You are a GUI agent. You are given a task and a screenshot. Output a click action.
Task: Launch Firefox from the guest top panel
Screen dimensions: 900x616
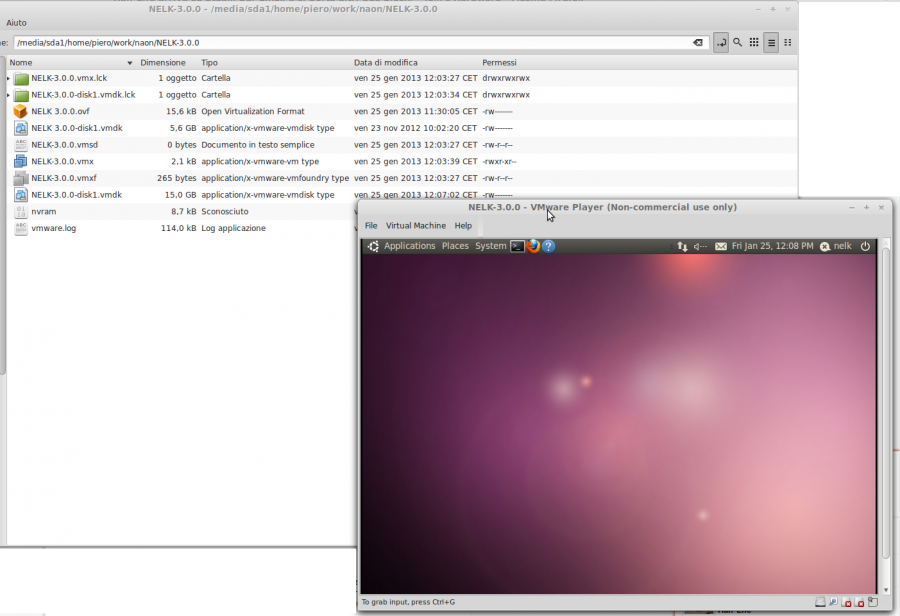(x=533, y=246)
